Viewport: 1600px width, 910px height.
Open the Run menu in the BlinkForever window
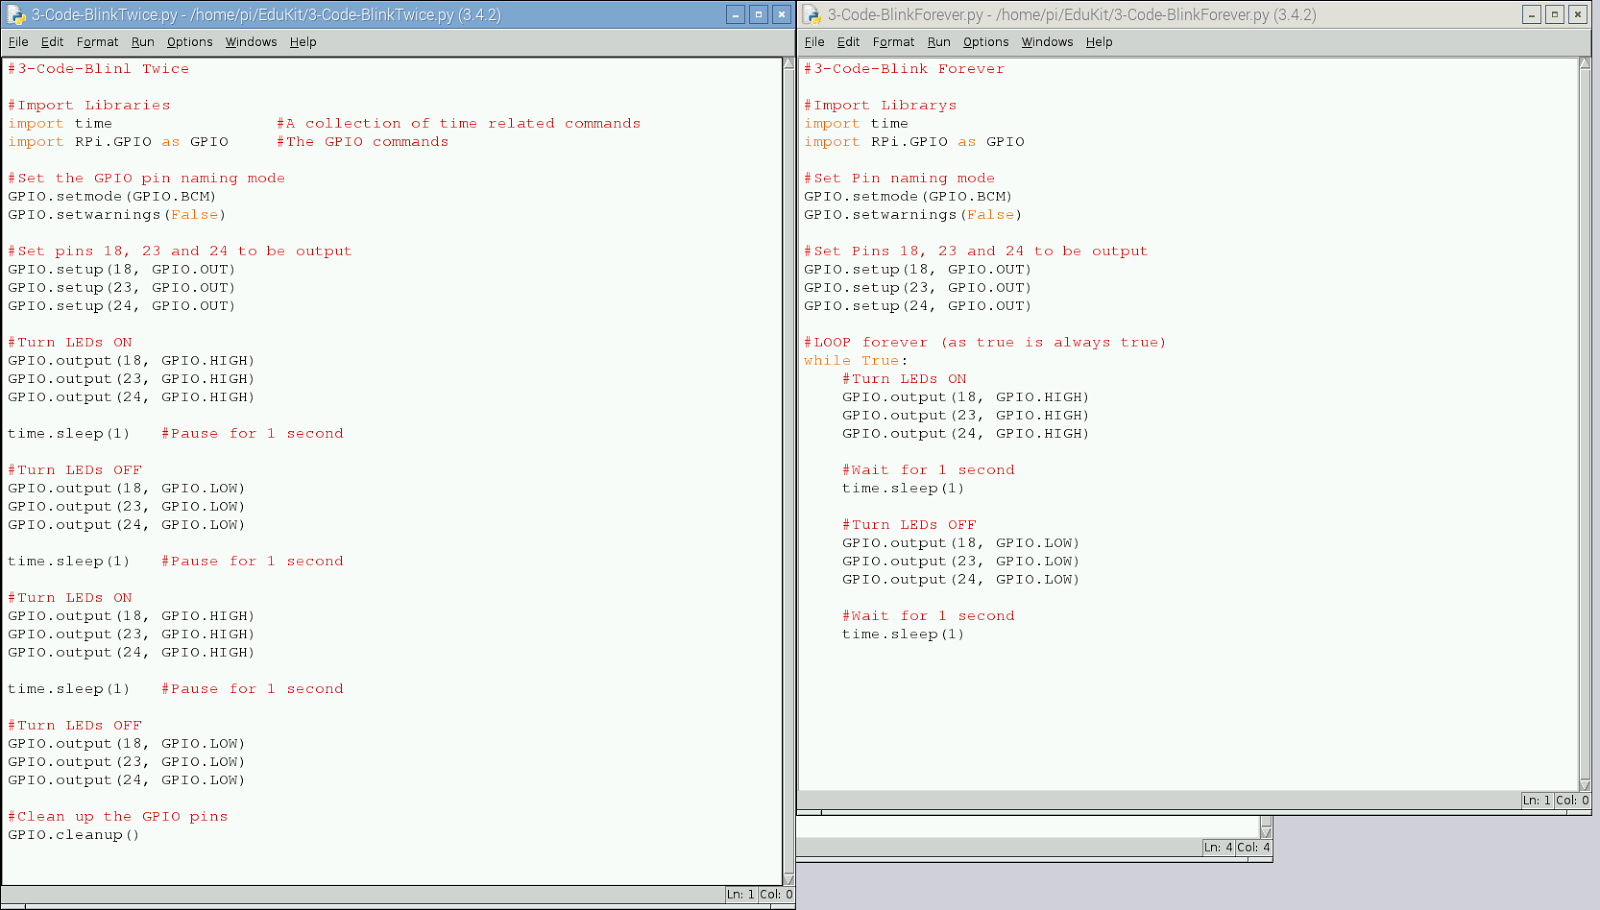tap(940, 42)
